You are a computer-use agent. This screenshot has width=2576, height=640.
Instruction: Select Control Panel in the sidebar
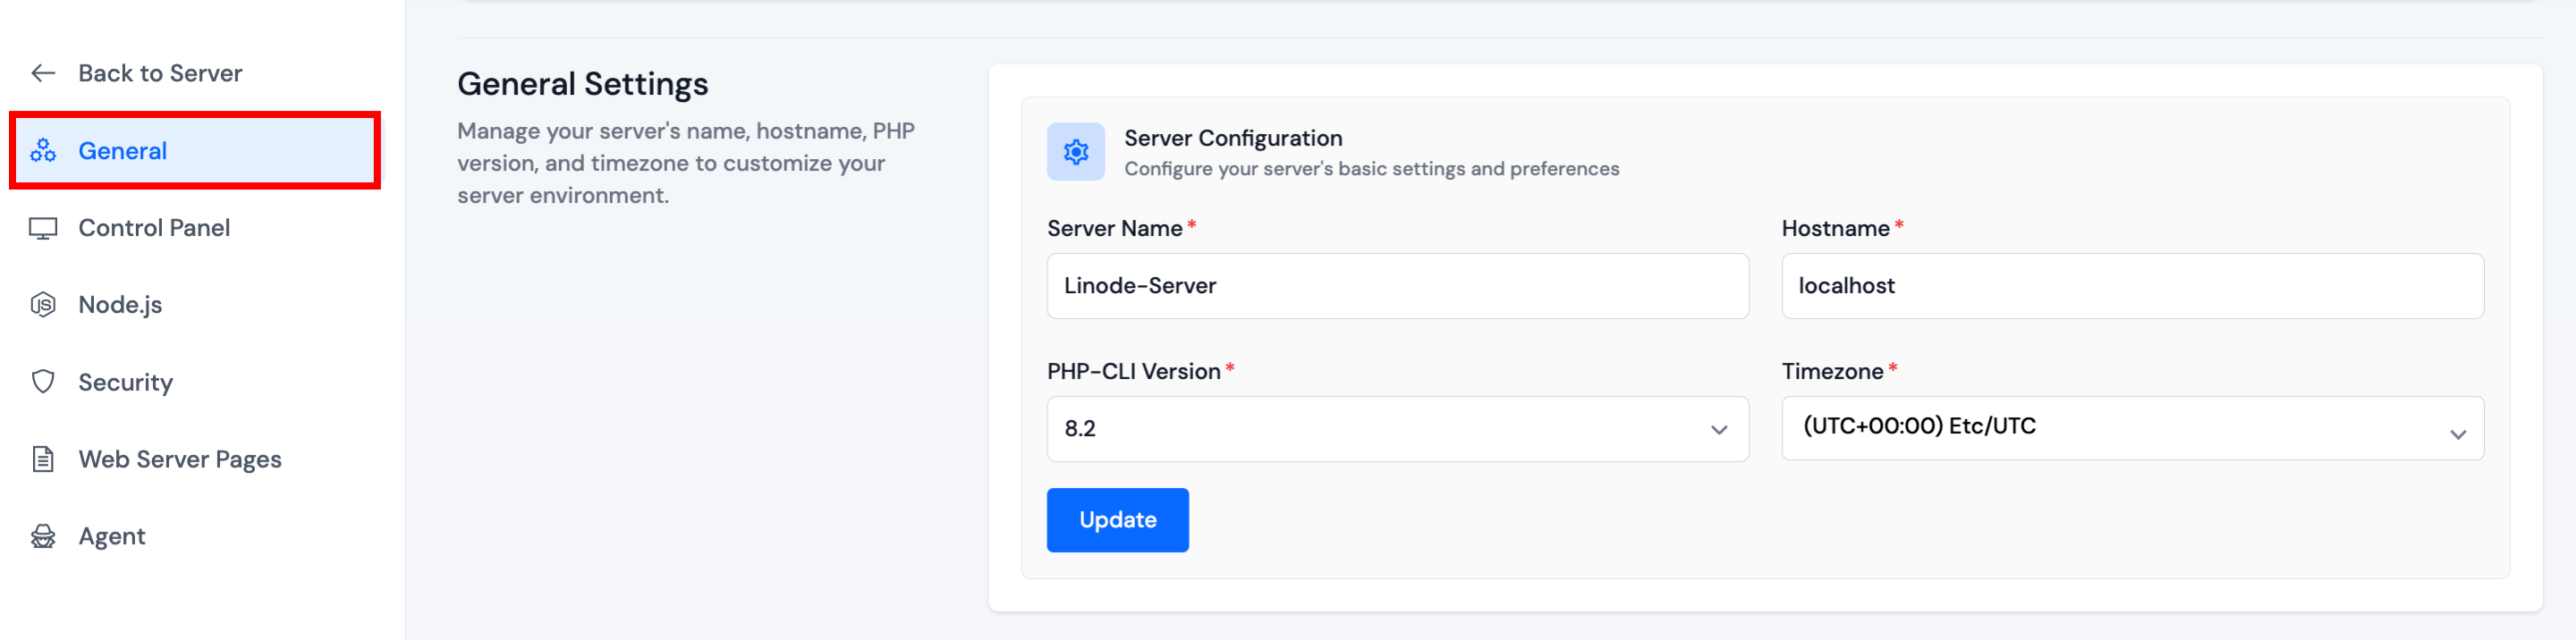[154, 228]
